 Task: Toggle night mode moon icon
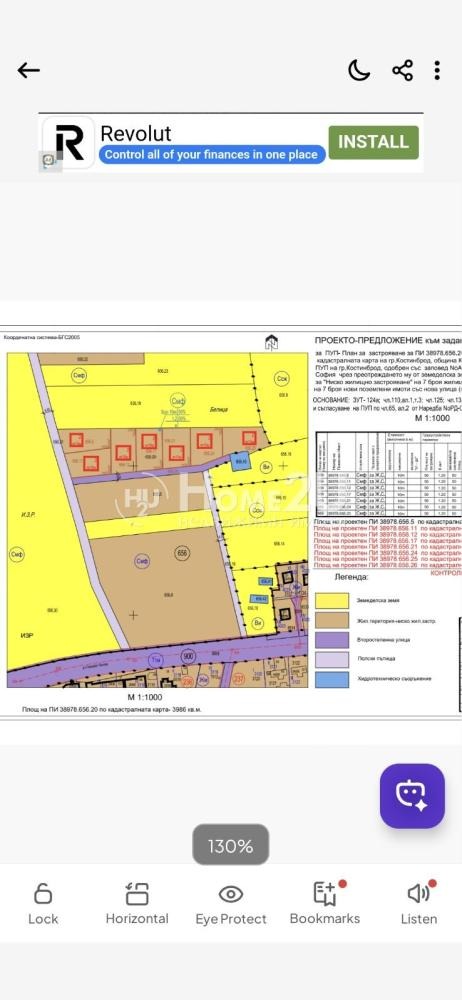pyautogui.click(x=359, y=70)
